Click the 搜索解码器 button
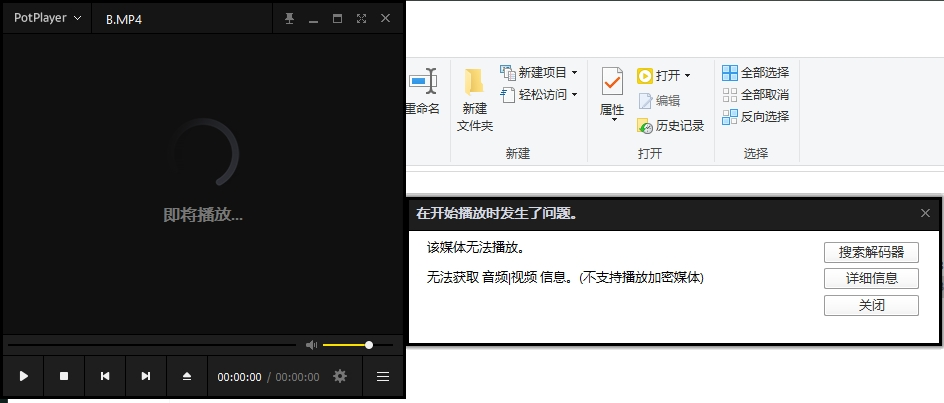Screen dimensions: 944x403 point(871,252)
